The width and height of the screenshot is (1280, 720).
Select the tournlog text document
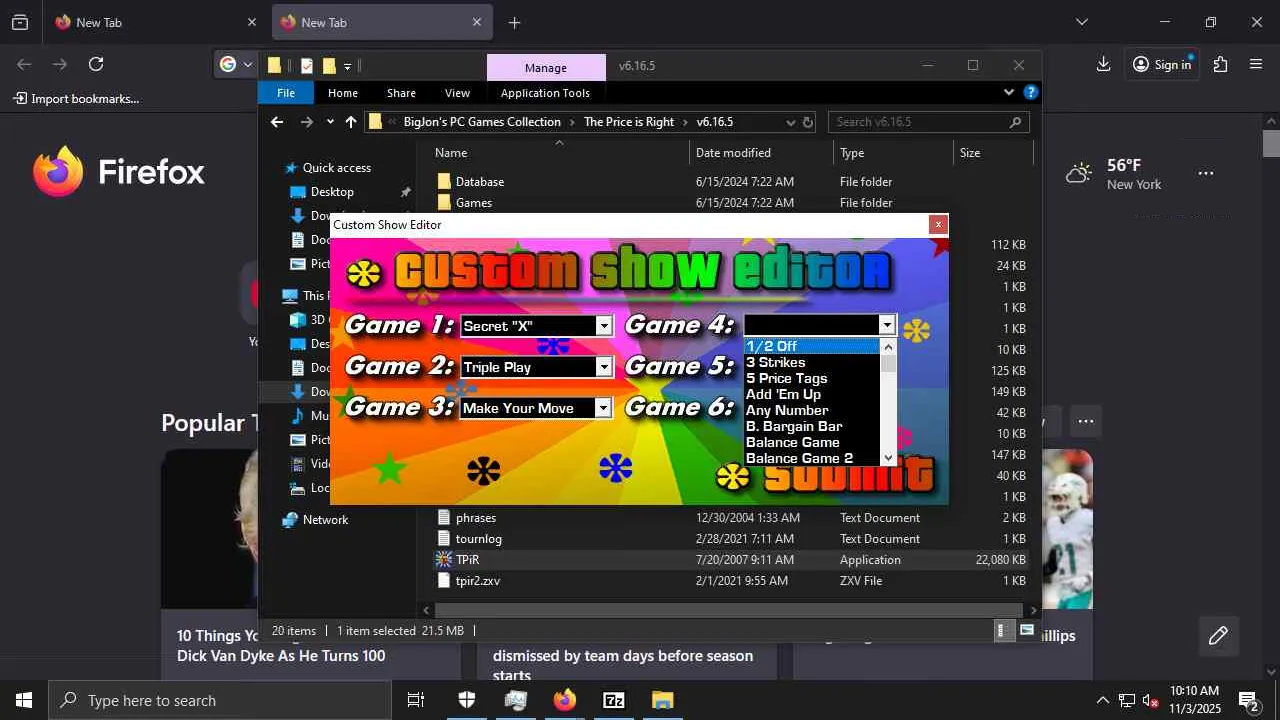[x=732, y=539]
